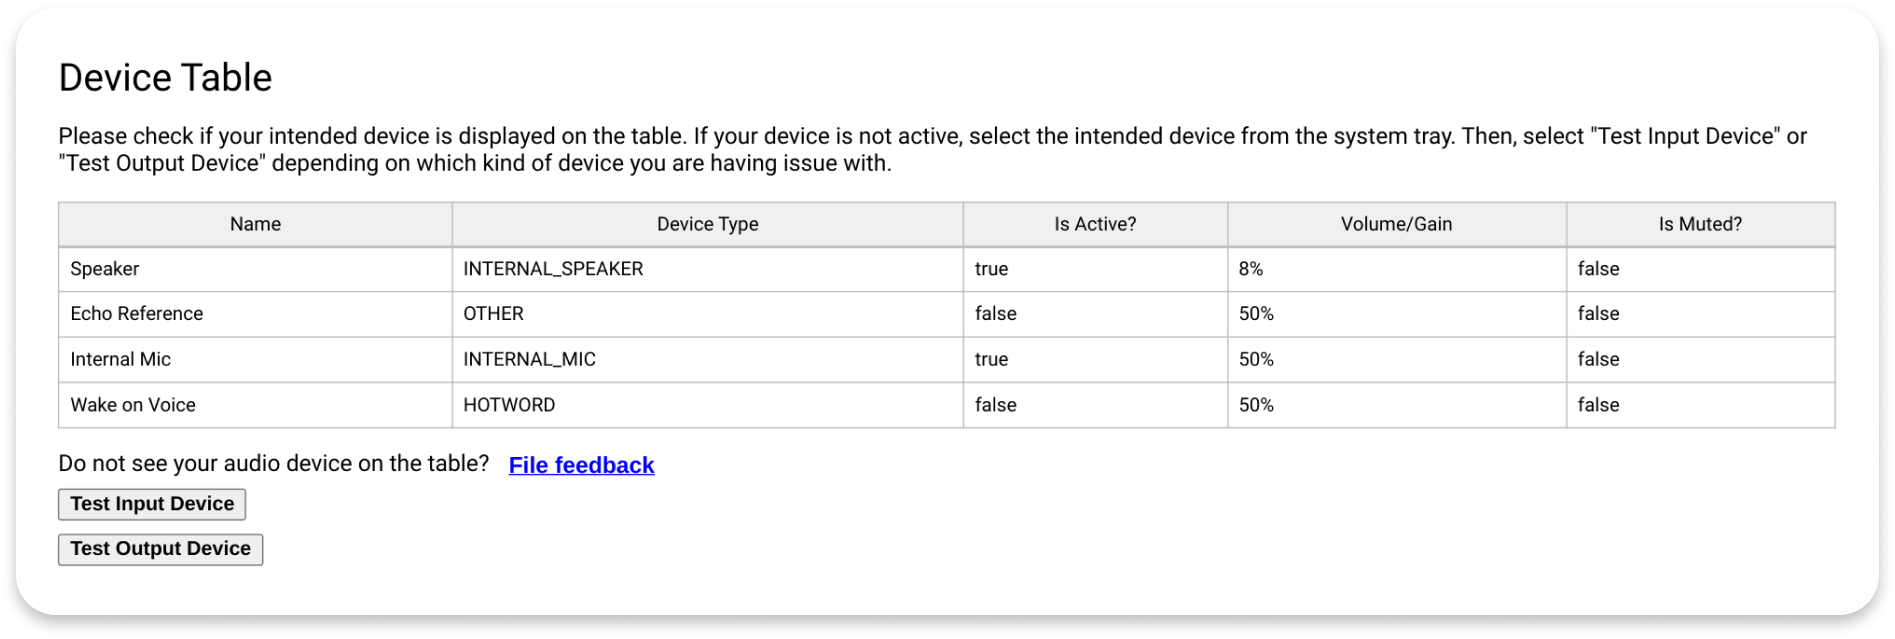Image resolution: width=1895 pixels, height=639 pixels.
Task: Click the Speaker name cell
Action: (x=105, y=269)
